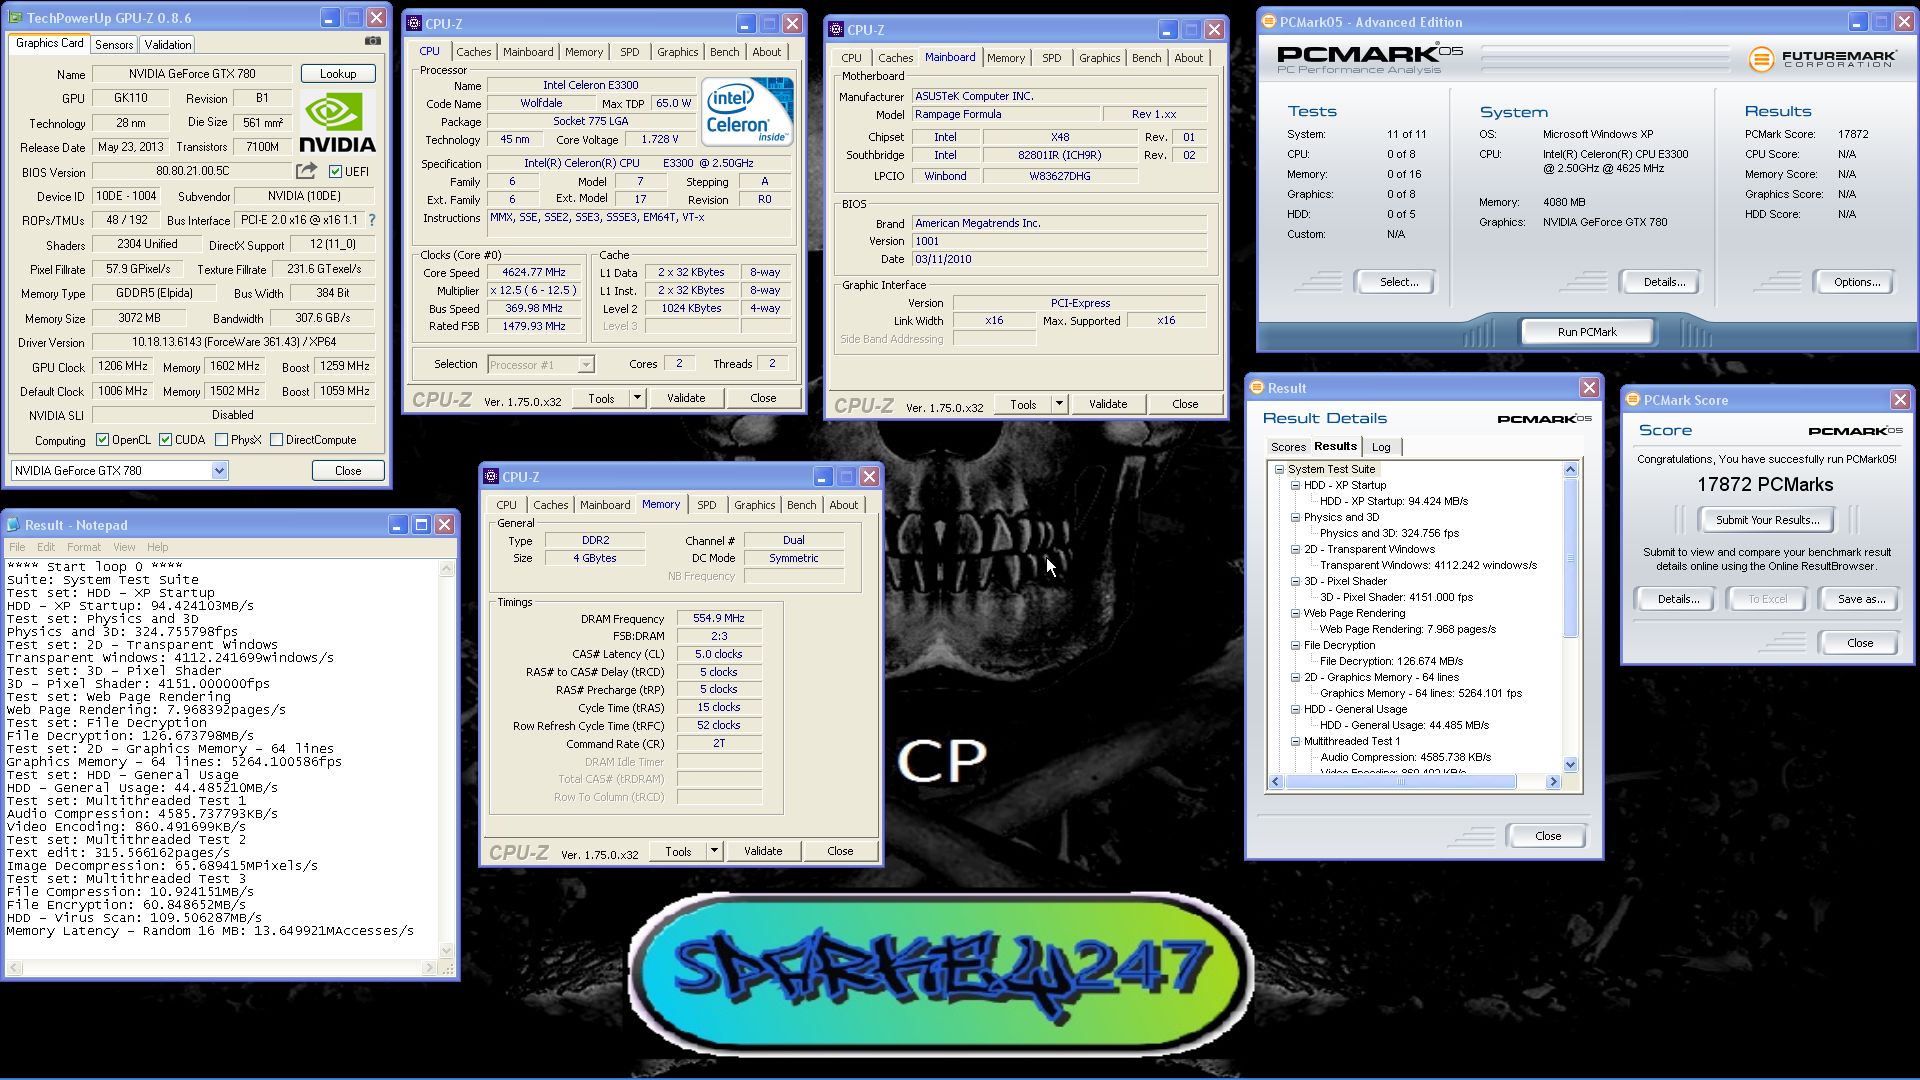1920x1080 pixels.
Task: Click scroll-down arrow in Result Details tree
Action: coord(1570,765)
